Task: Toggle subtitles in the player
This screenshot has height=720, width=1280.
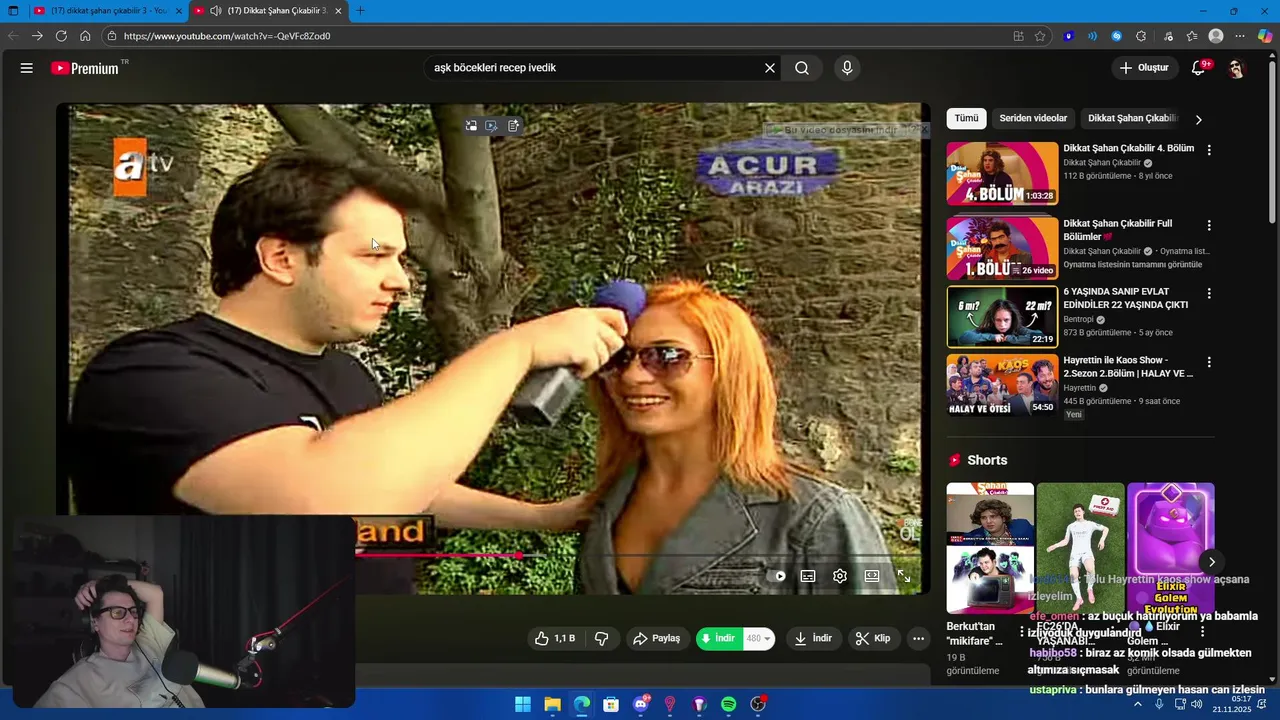Action: tap(808, 576)
